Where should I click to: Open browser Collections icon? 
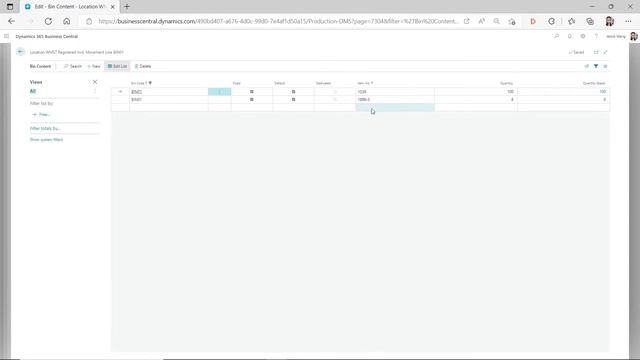[x=590, y=21]
